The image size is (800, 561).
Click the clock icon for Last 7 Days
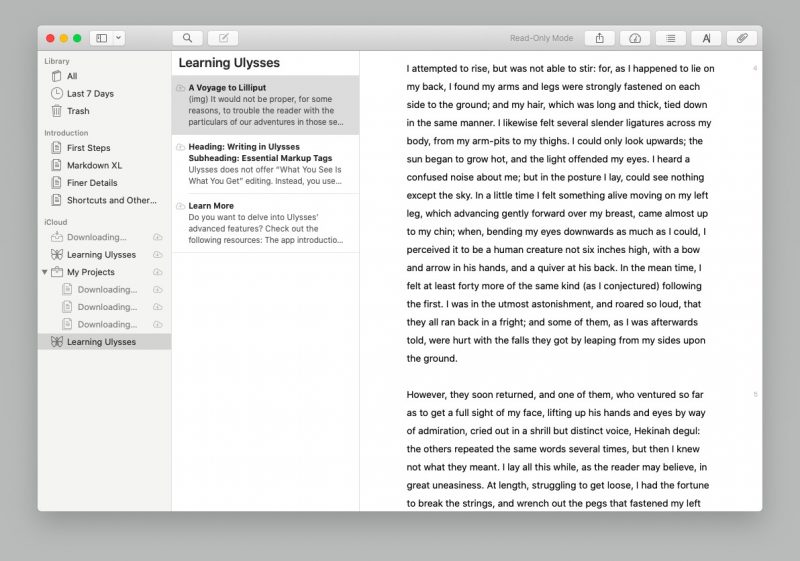pos(57,93)
